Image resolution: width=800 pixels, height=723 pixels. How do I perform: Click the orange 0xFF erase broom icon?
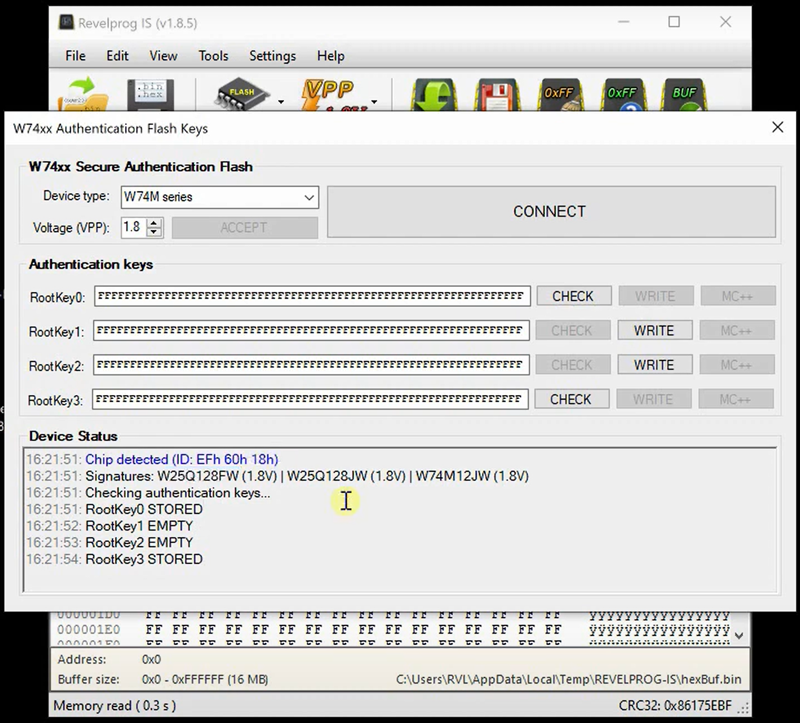click(x=560, y=95)
